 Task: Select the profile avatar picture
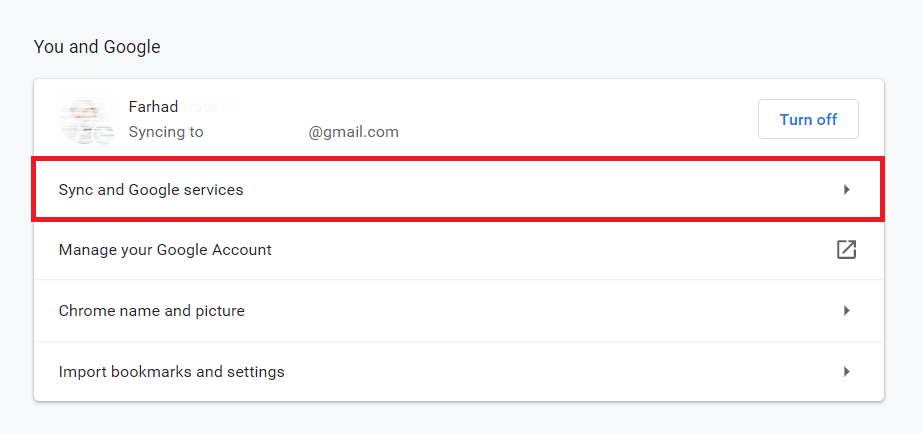click(84, 119)
